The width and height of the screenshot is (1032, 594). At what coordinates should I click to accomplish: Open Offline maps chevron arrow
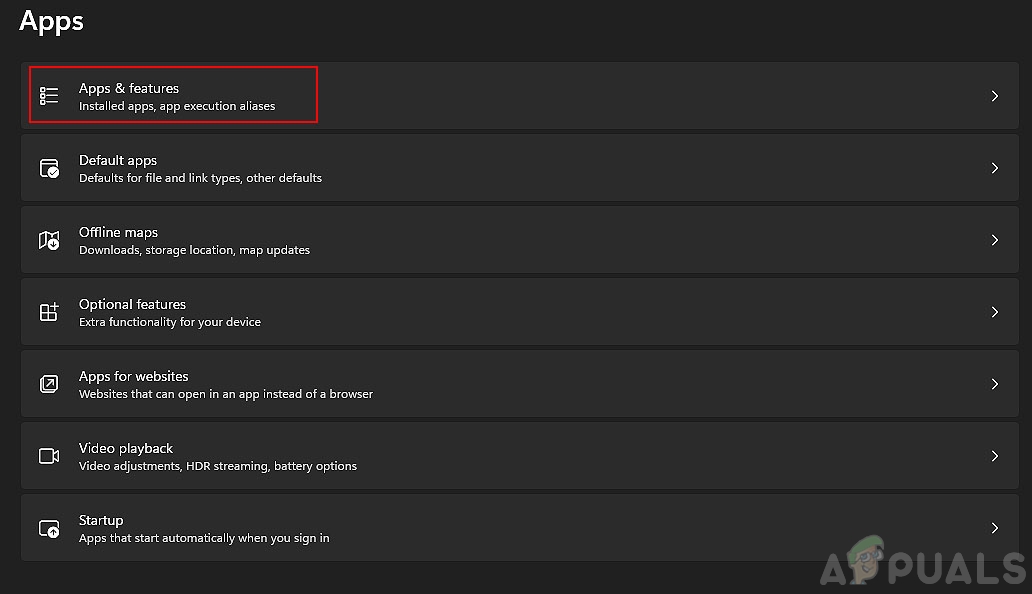[994, 240]
